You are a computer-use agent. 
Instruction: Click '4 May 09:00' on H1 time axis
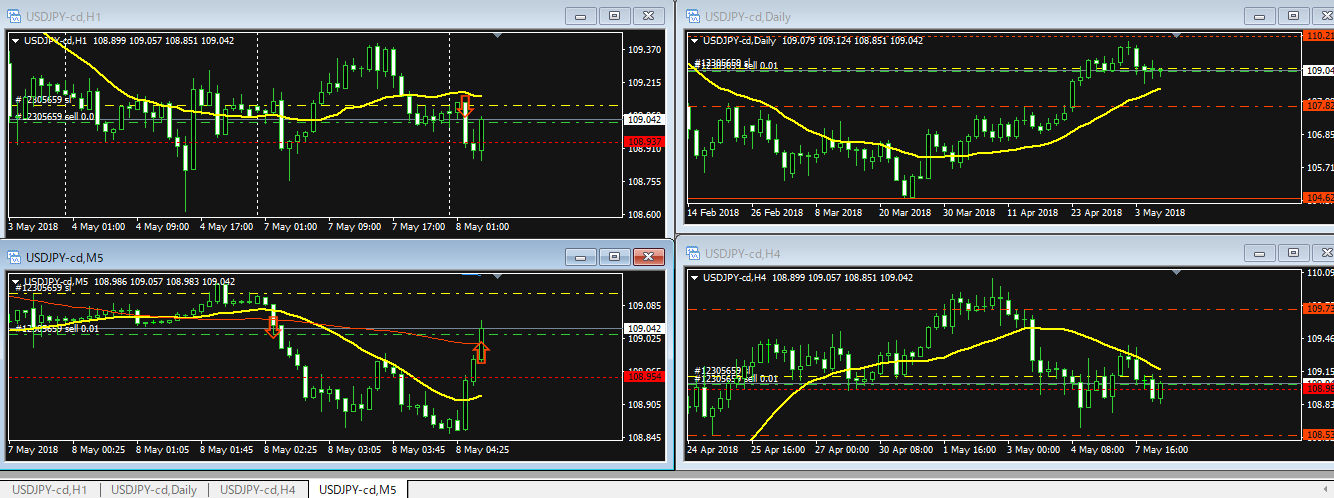point(162,227)
